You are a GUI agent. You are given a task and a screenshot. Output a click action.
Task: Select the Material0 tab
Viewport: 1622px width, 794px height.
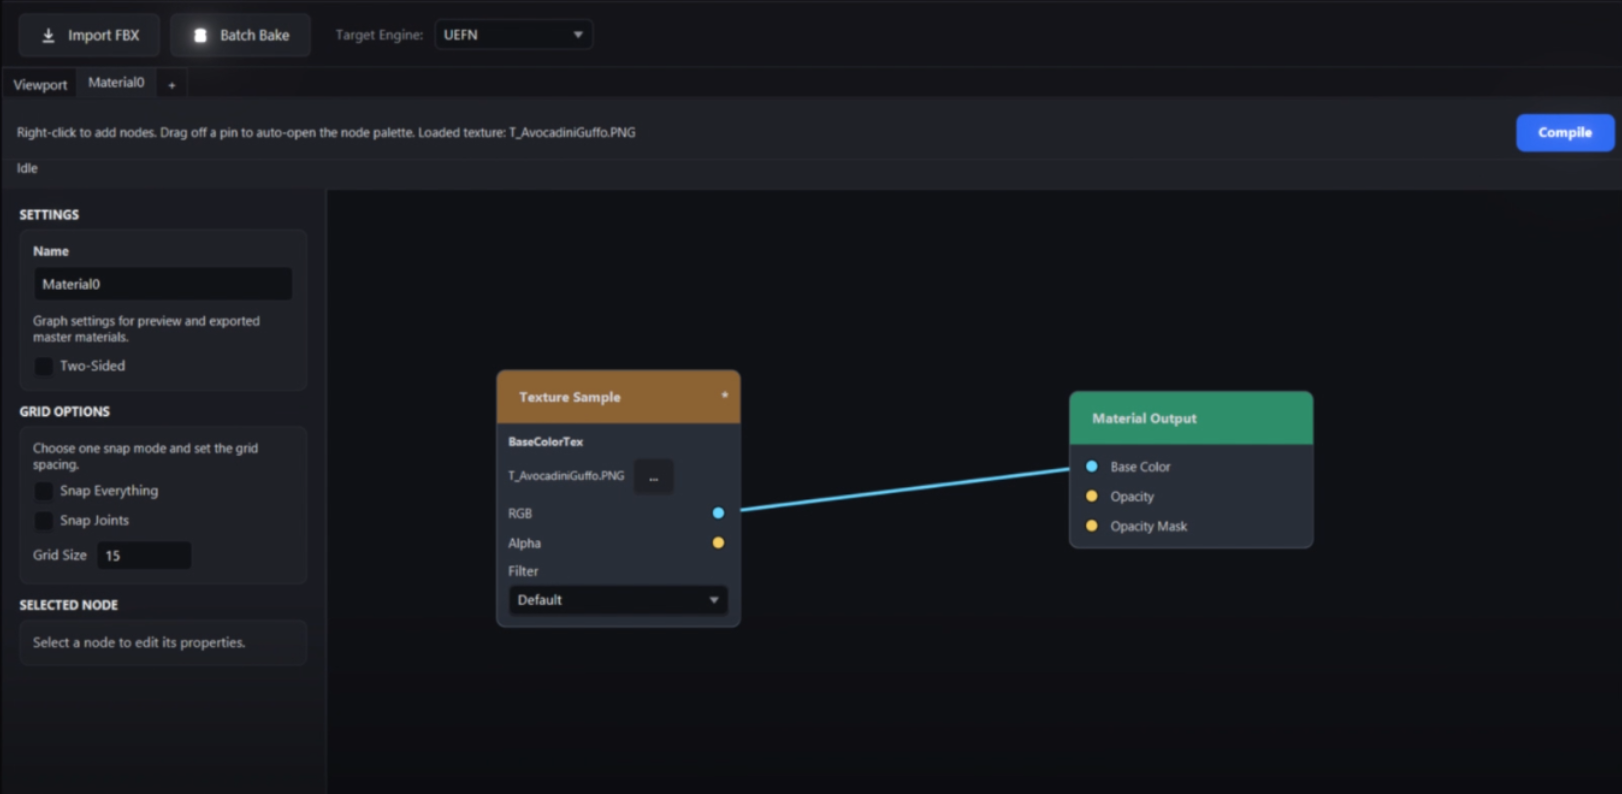[x=116, y=83]
